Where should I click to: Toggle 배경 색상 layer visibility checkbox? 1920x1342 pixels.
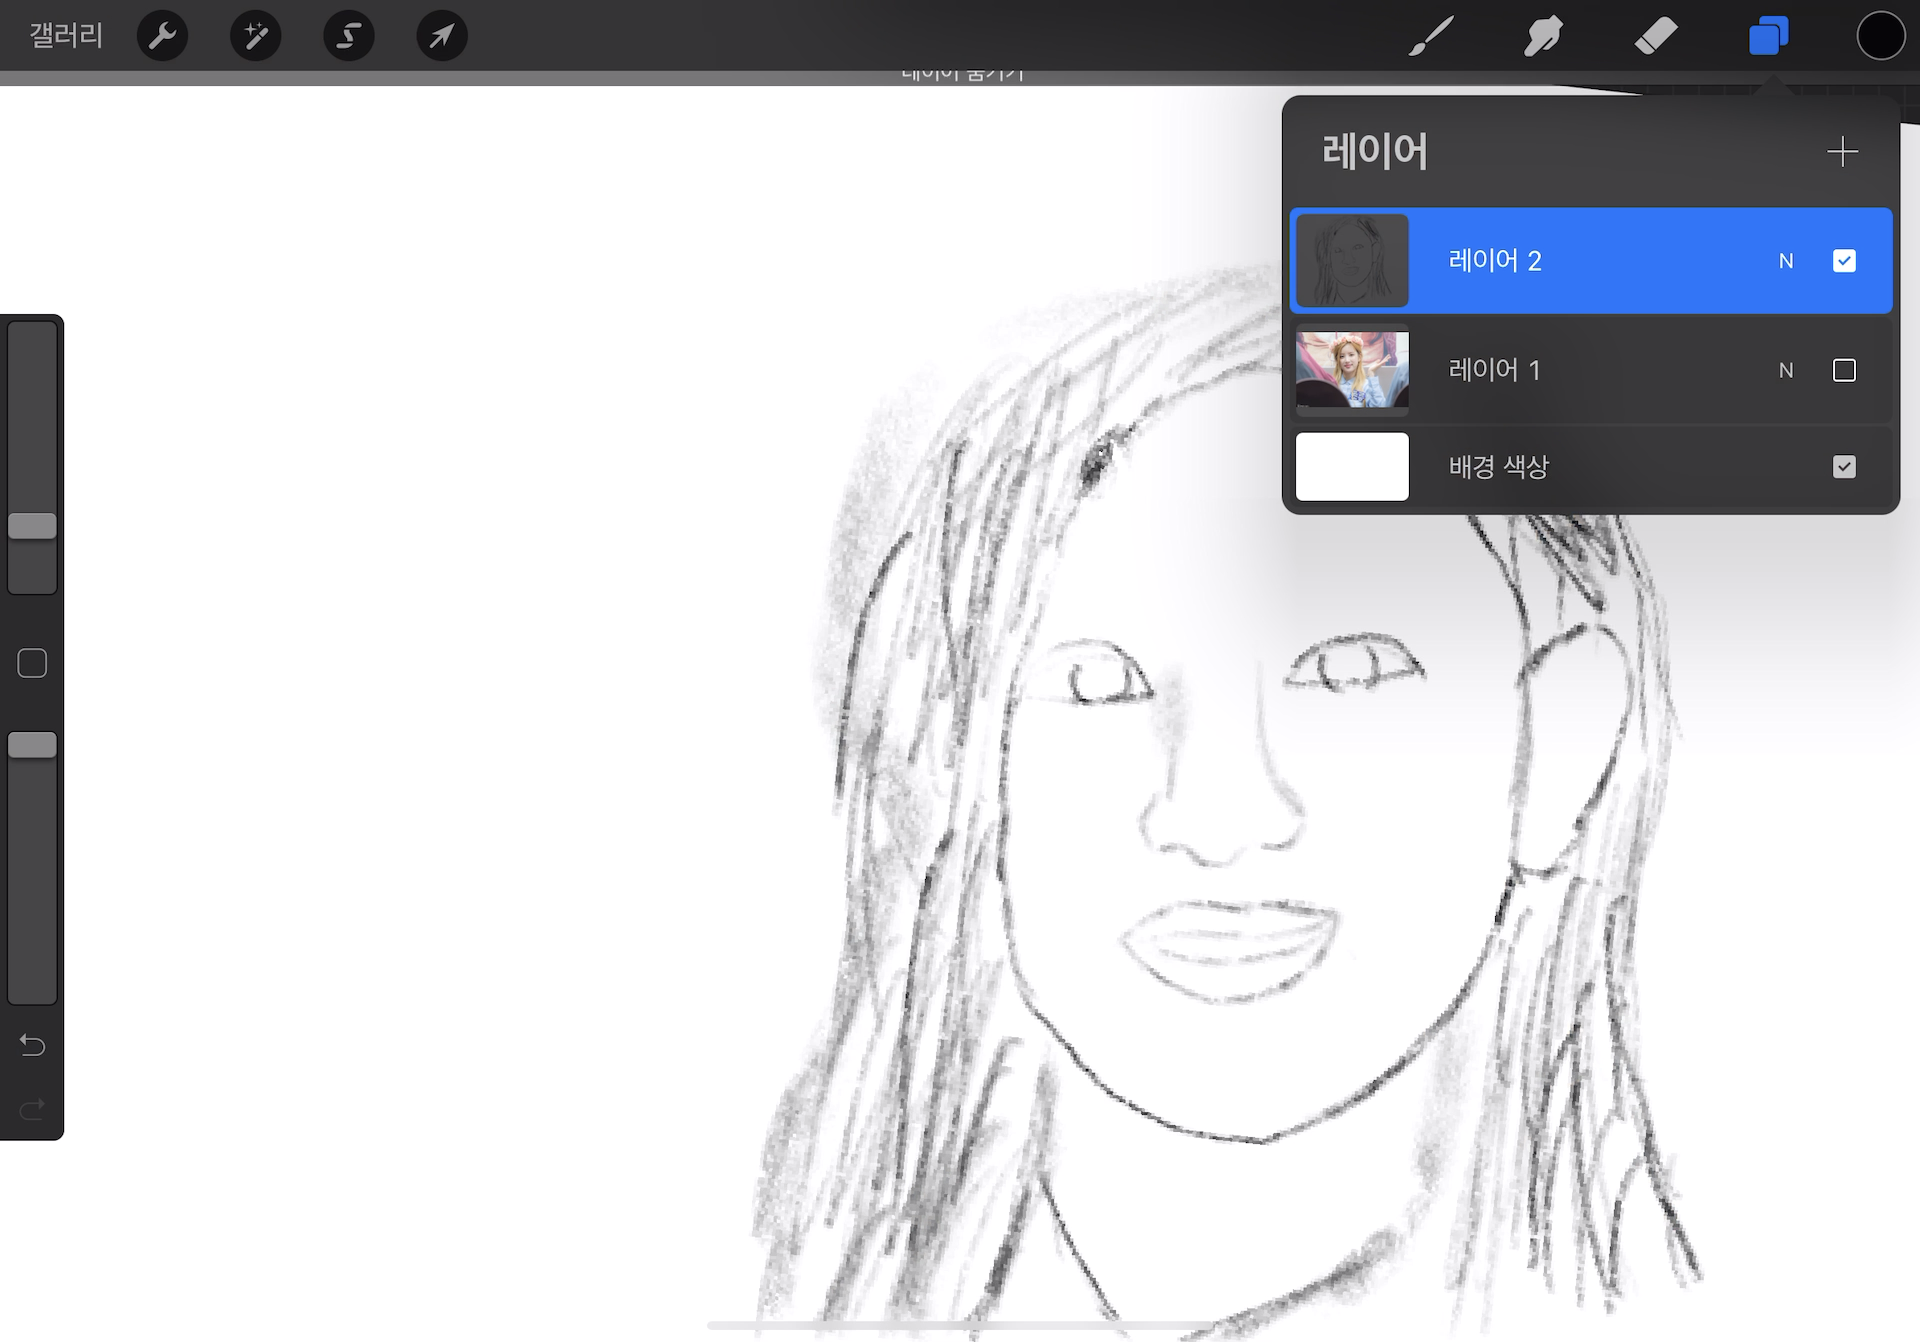[x=1844, y=467]
